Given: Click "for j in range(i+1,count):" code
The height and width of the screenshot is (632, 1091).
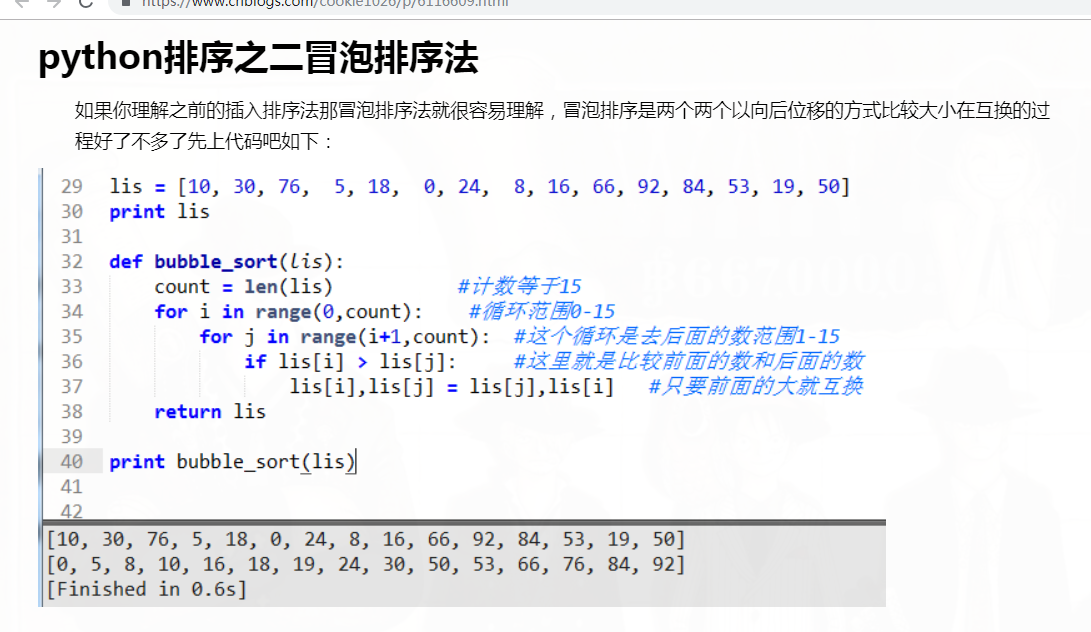Looking at the screenshot, I should coord(344,337).
